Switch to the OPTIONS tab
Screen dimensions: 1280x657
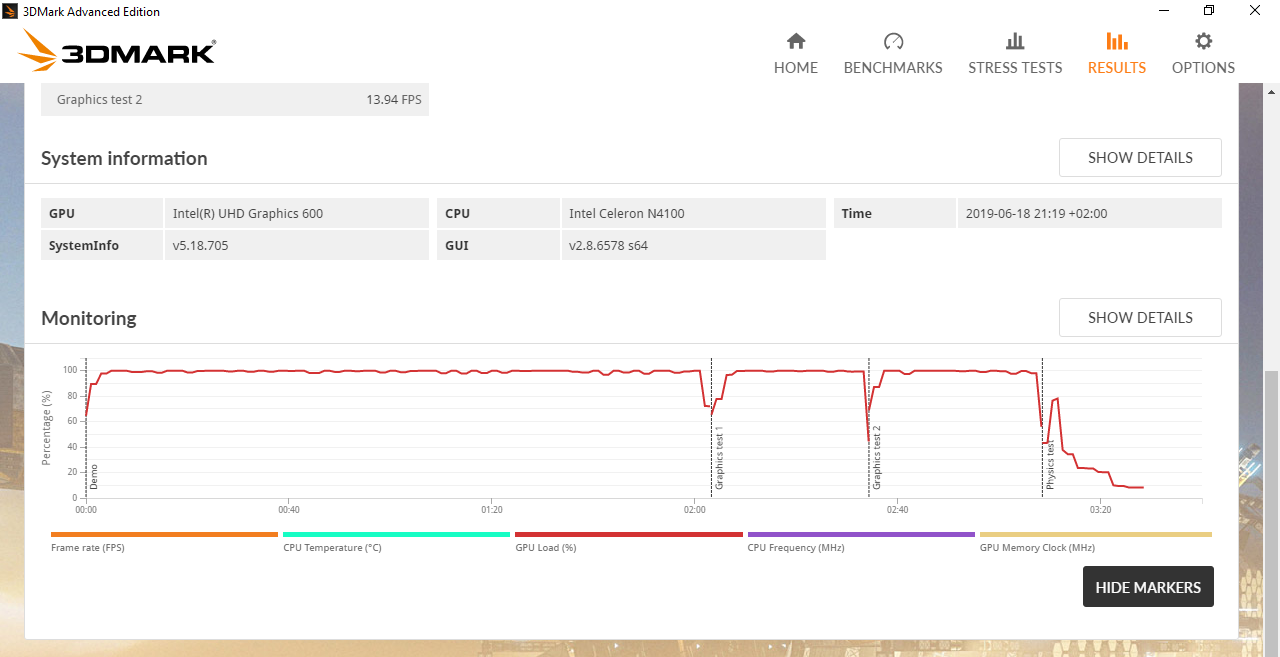(x=1204, y=54)
